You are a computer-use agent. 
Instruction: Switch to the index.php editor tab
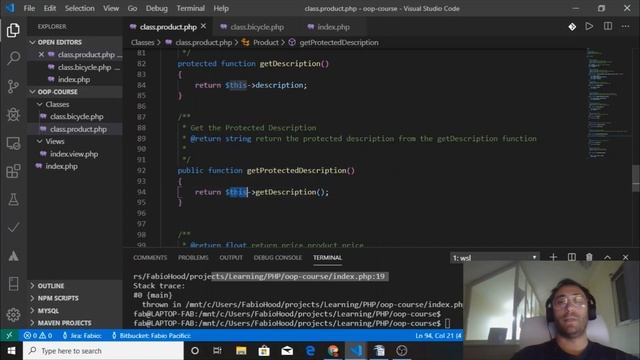pos(333,27)
